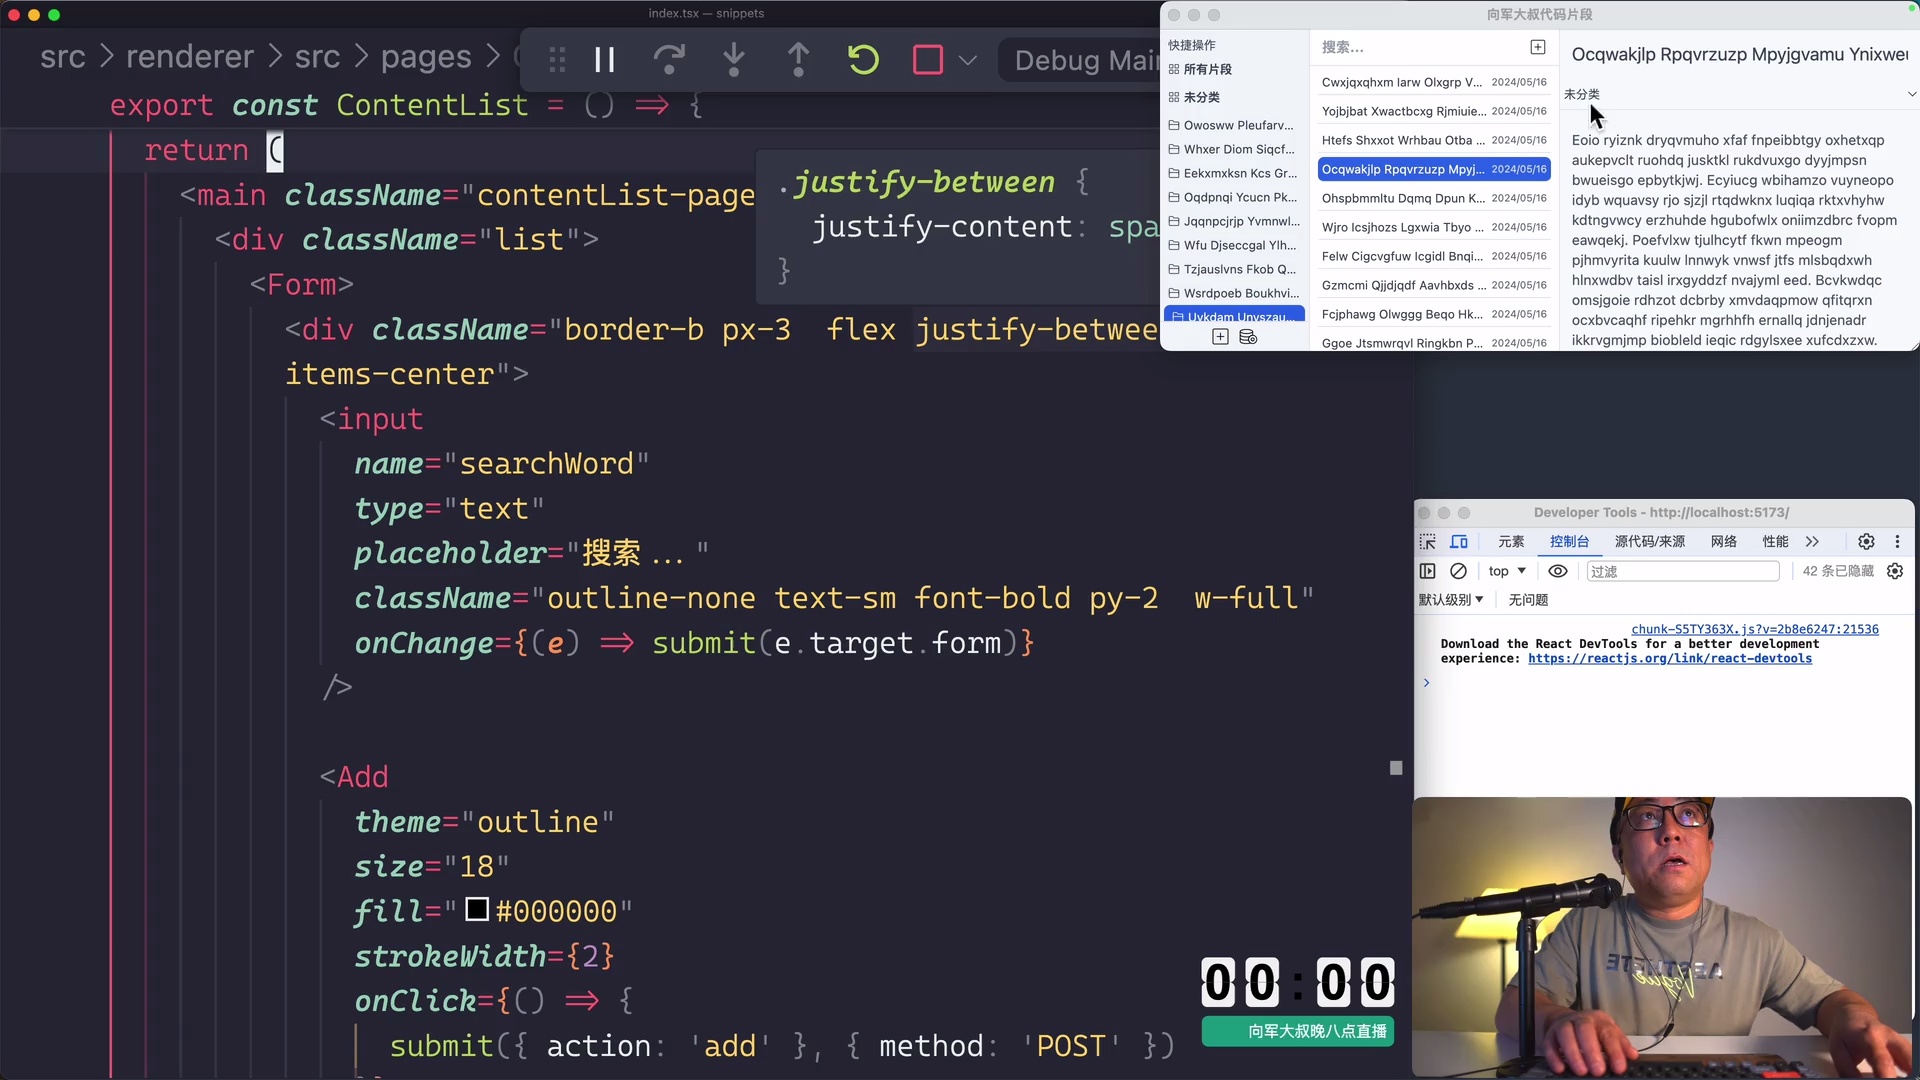The height and width of the screenshot is (1080, 1920).
Task: Select the inspect element tool in DevTools
Action: [x=1428, y=542]
